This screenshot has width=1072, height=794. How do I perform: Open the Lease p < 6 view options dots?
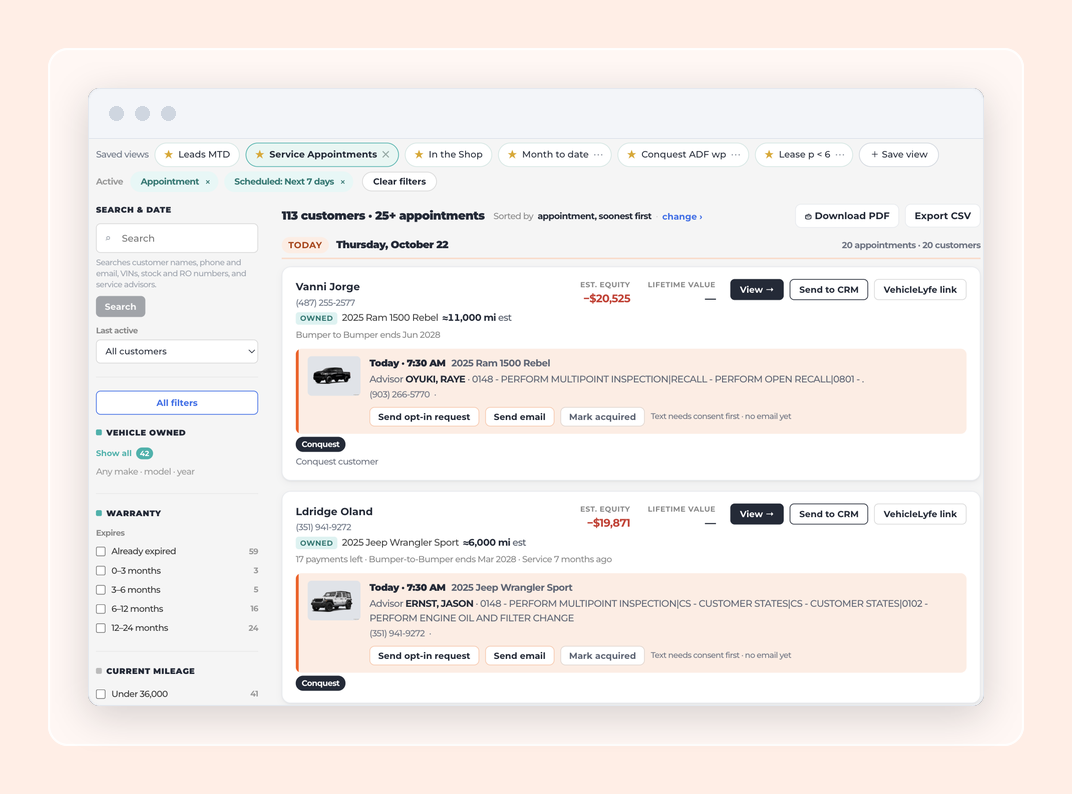[x=840, y=155]
